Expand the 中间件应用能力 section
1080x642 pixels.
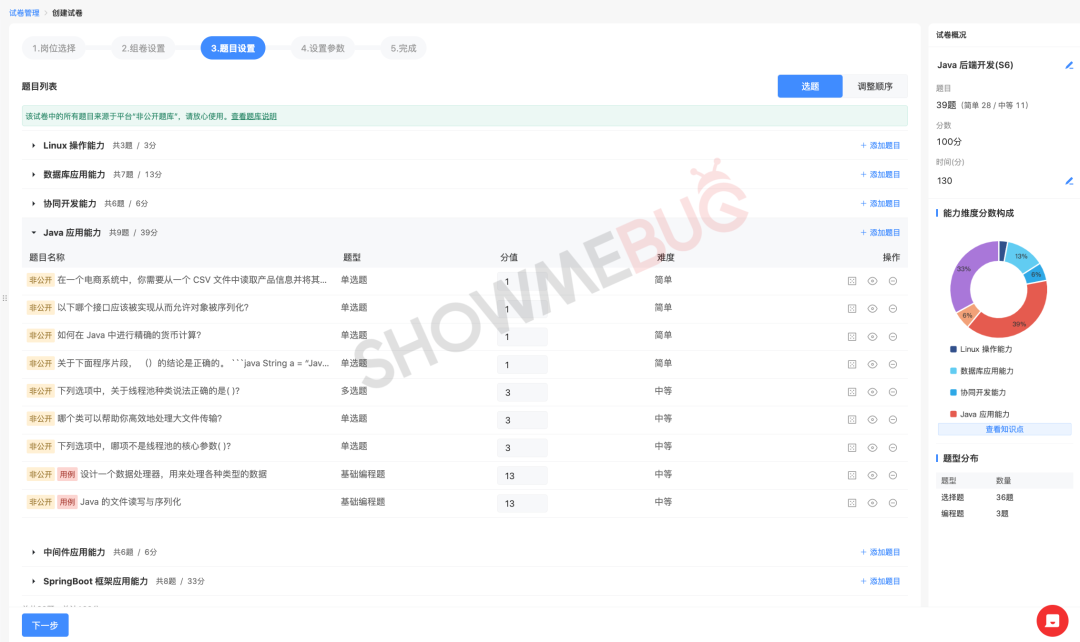point(33,552)
